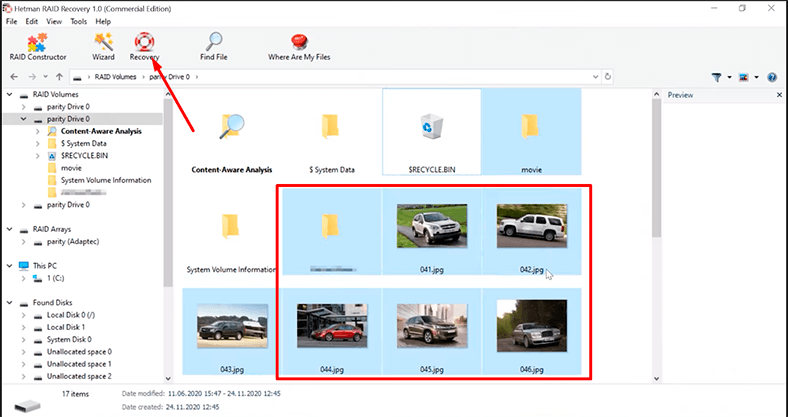Open the View menu
This screenshot has height=417, width=788.
point(54,22)
